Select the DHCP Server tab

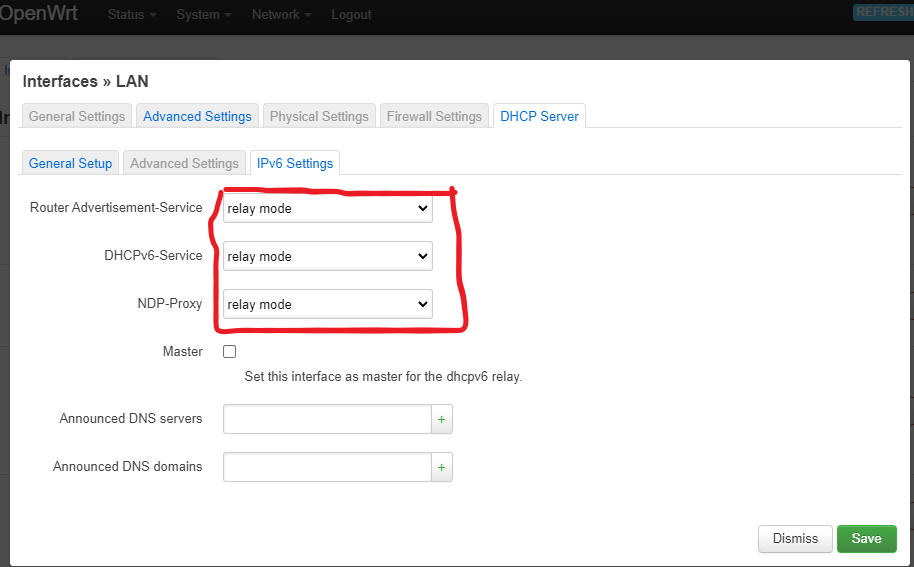click(539, 116)
